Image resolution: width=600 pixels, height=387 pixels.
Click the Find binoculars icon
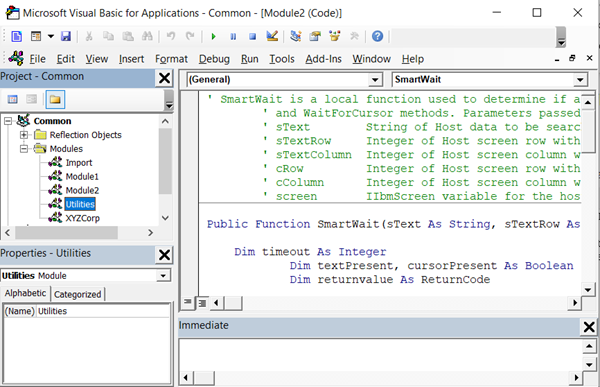[147, 36]
